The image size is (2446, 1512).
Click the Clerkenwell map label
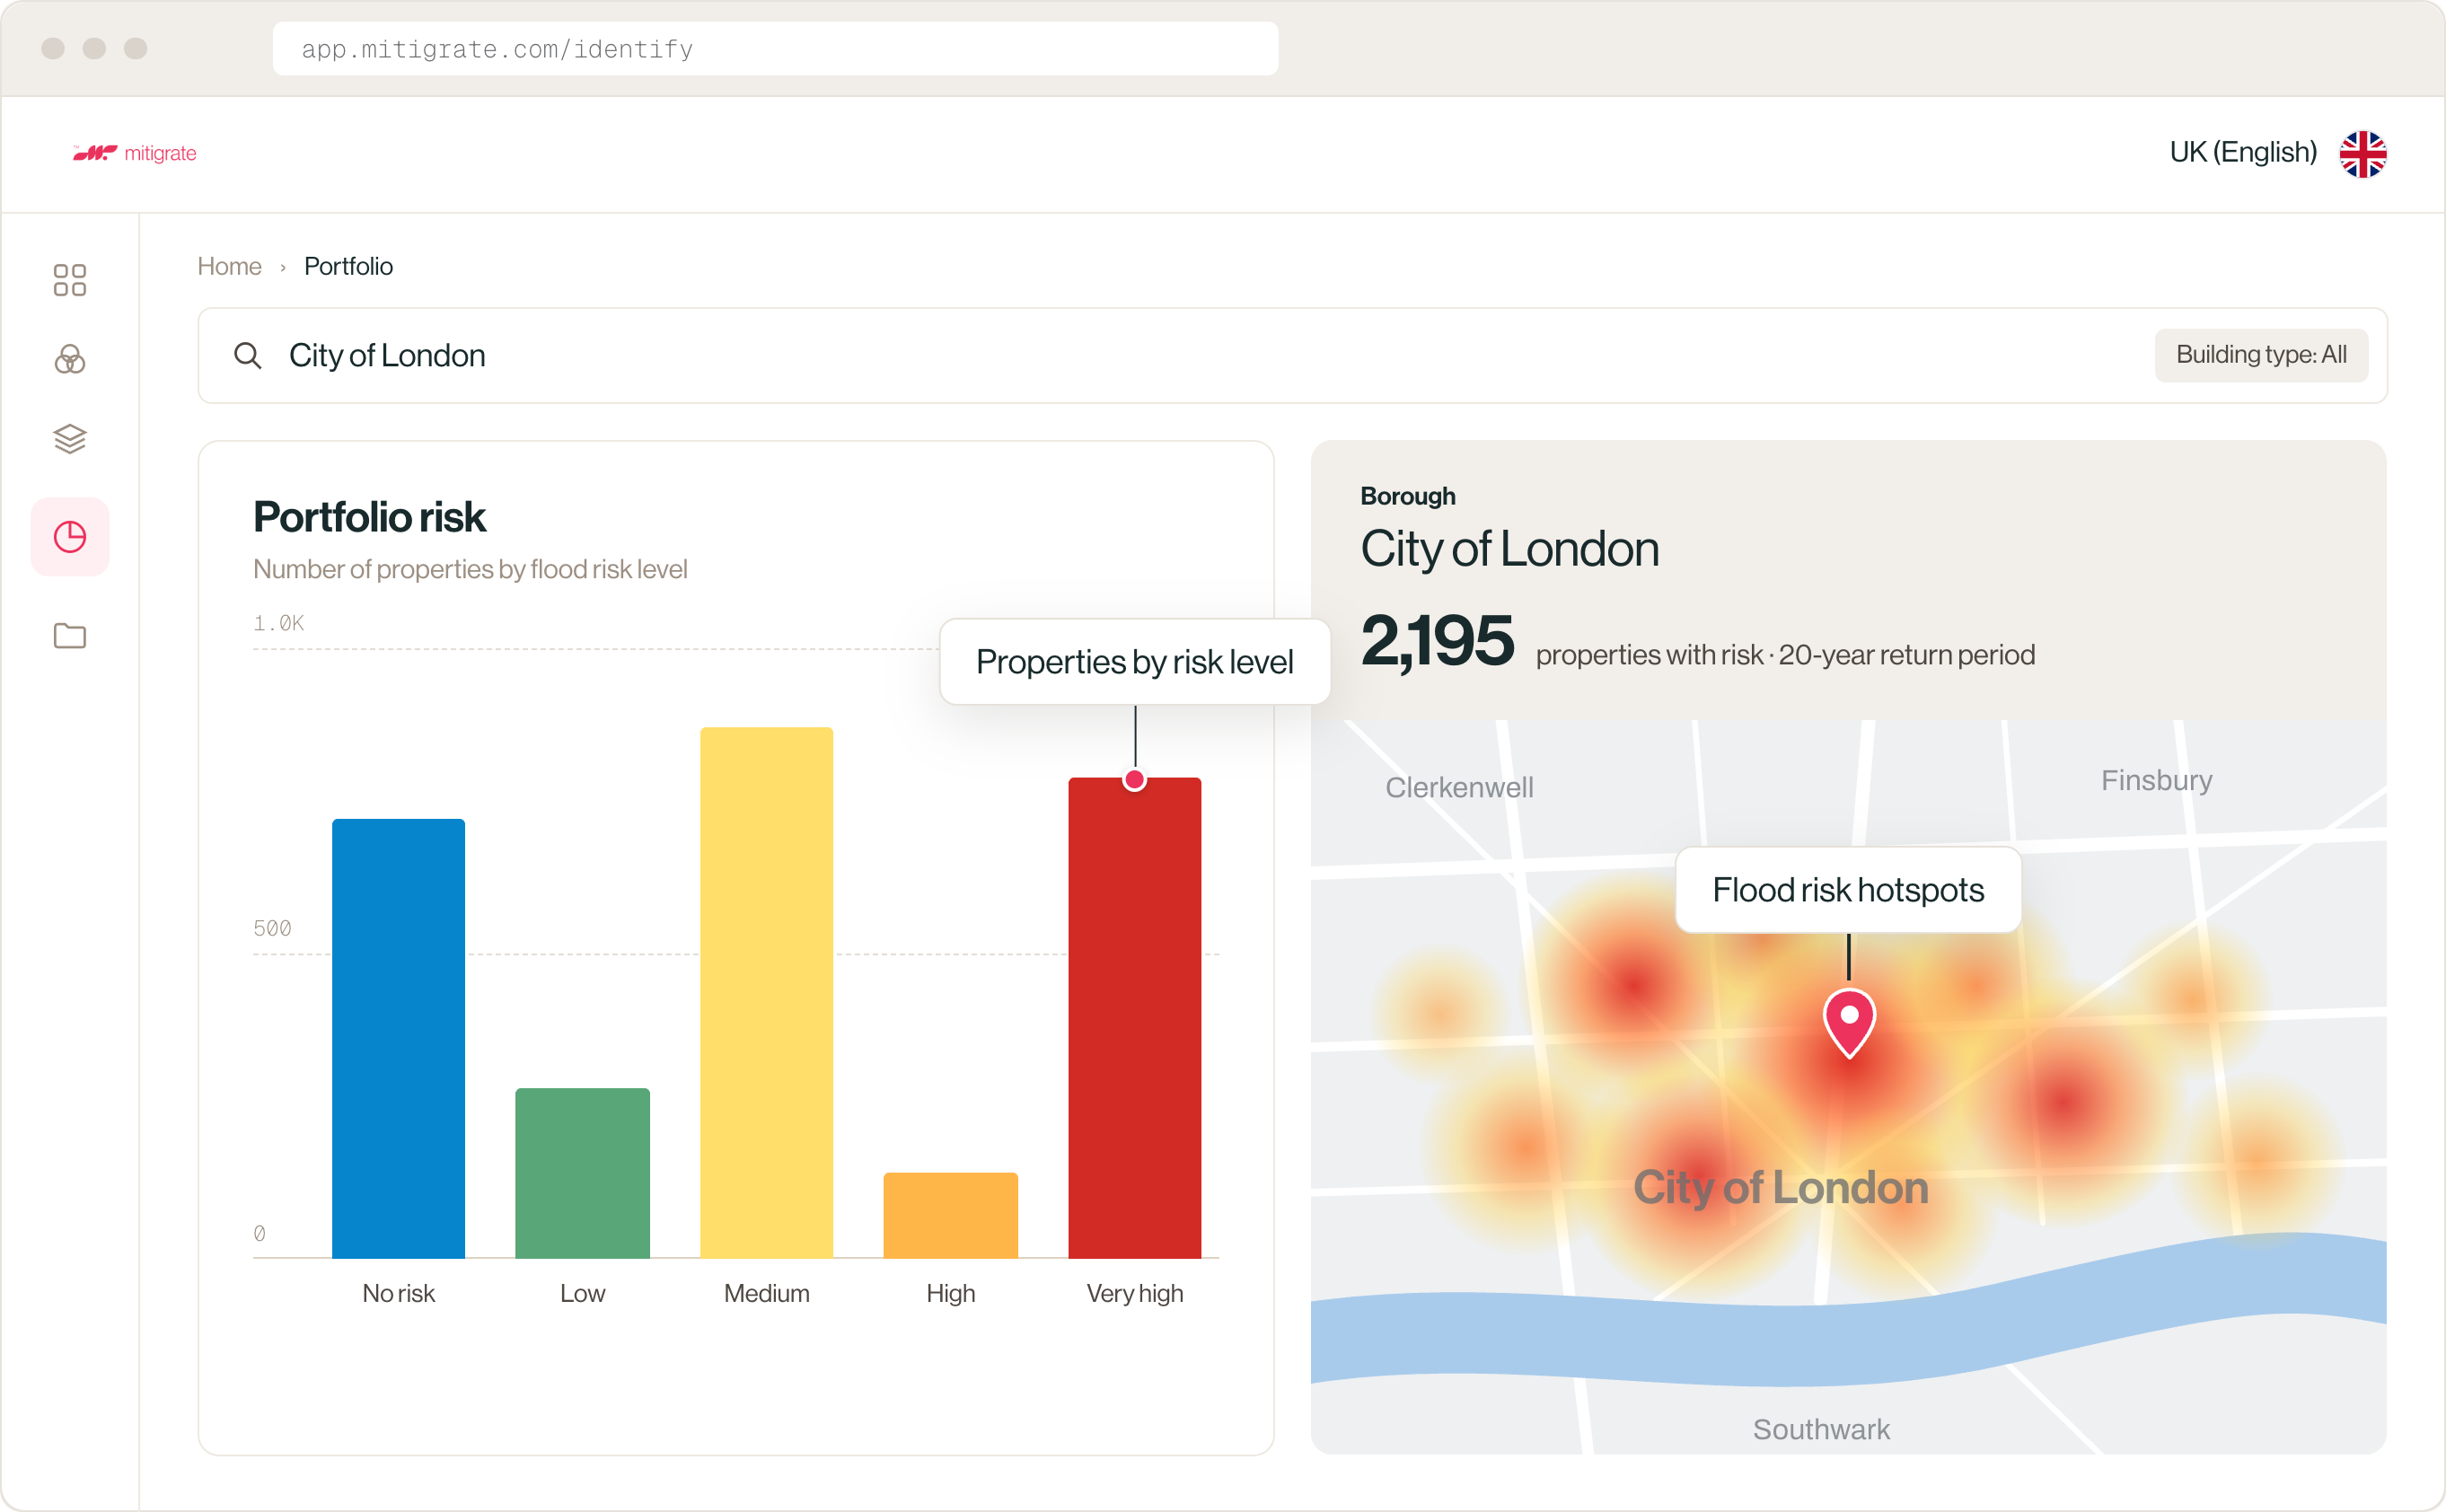[1459, 788]
